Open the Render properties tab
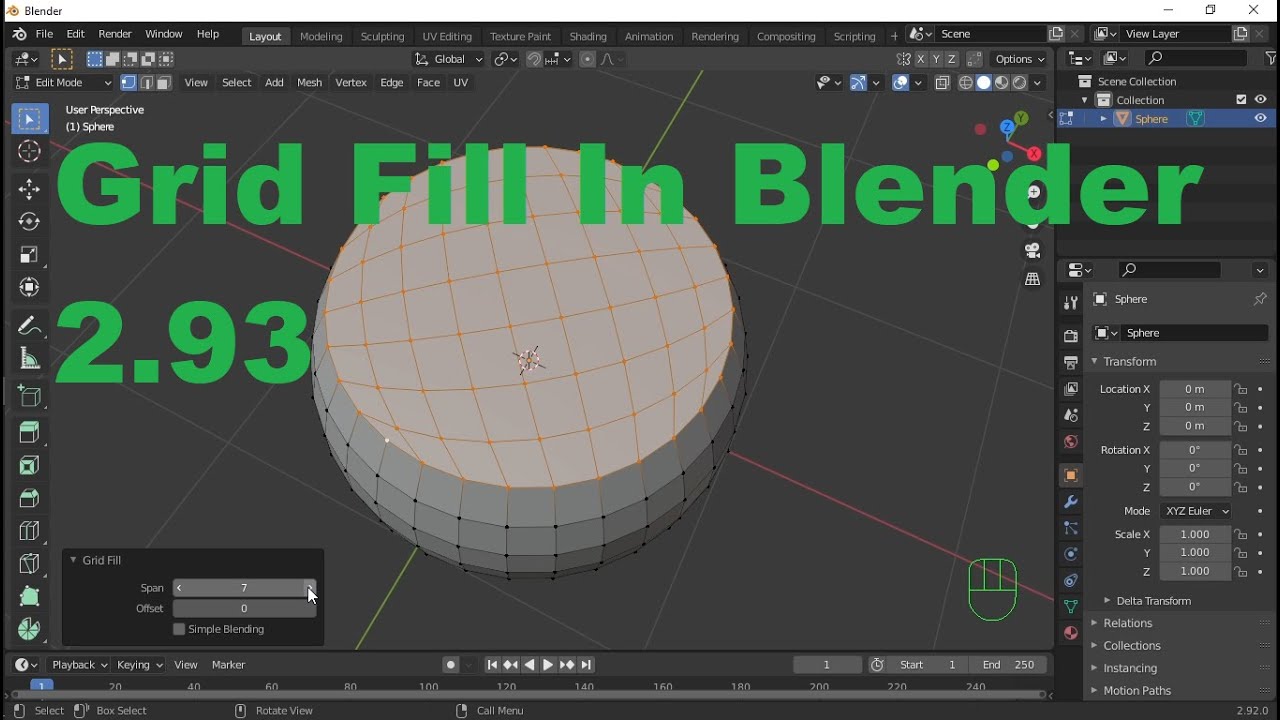The image size is (1280, 720). [1070, 336]
